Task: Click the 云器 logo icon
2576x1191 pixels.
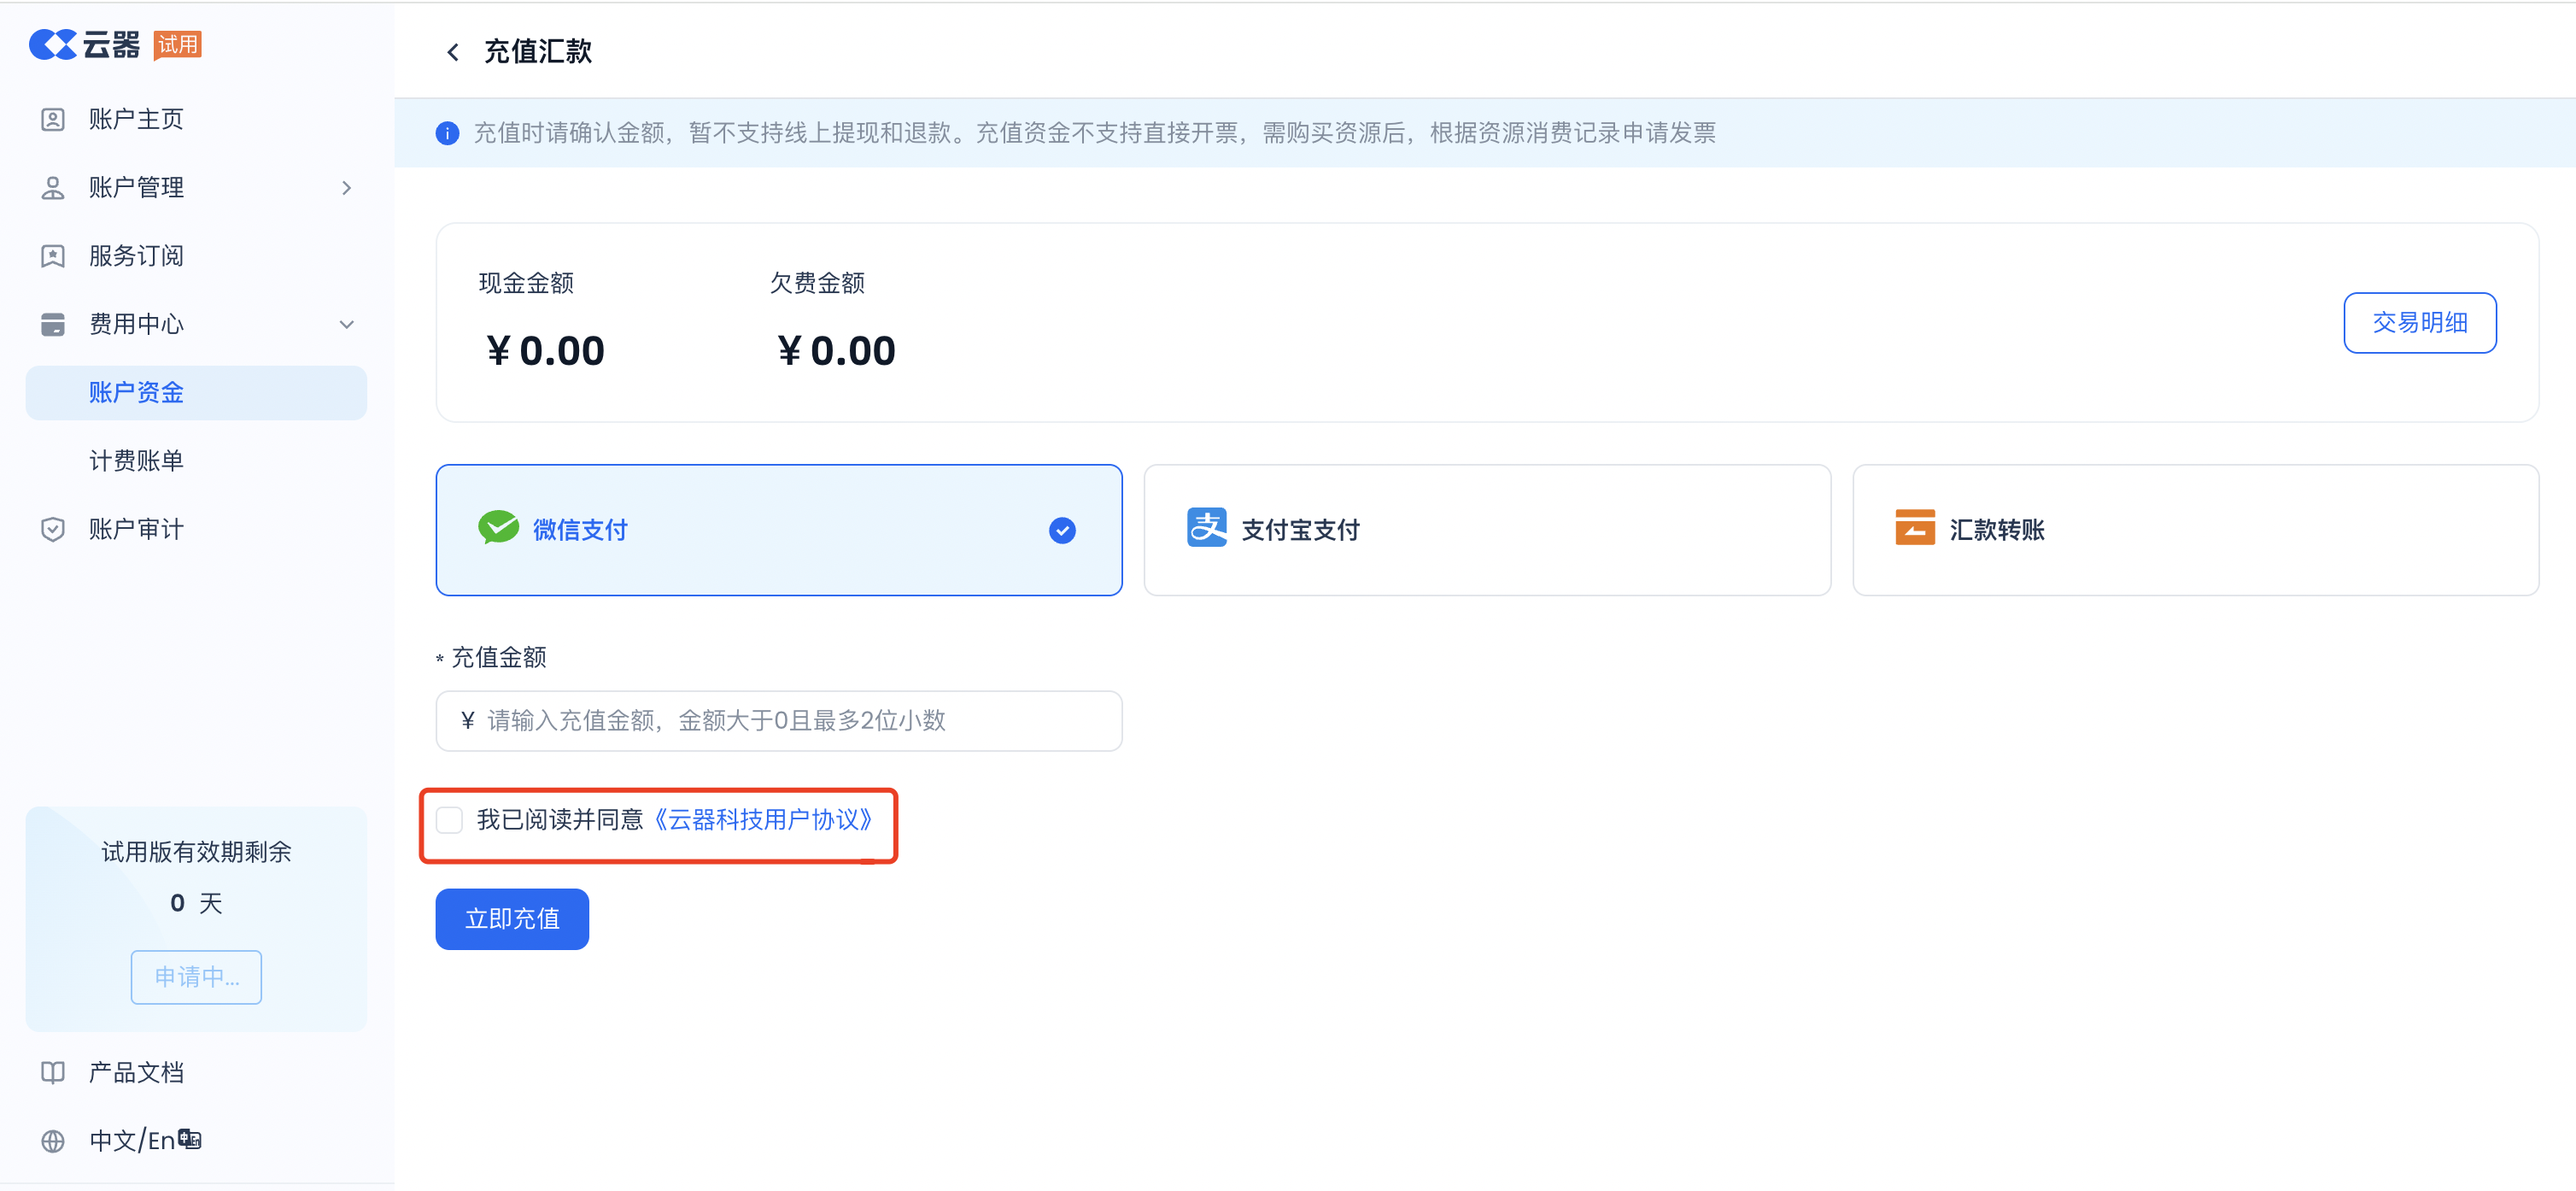Action: [53, 45]
